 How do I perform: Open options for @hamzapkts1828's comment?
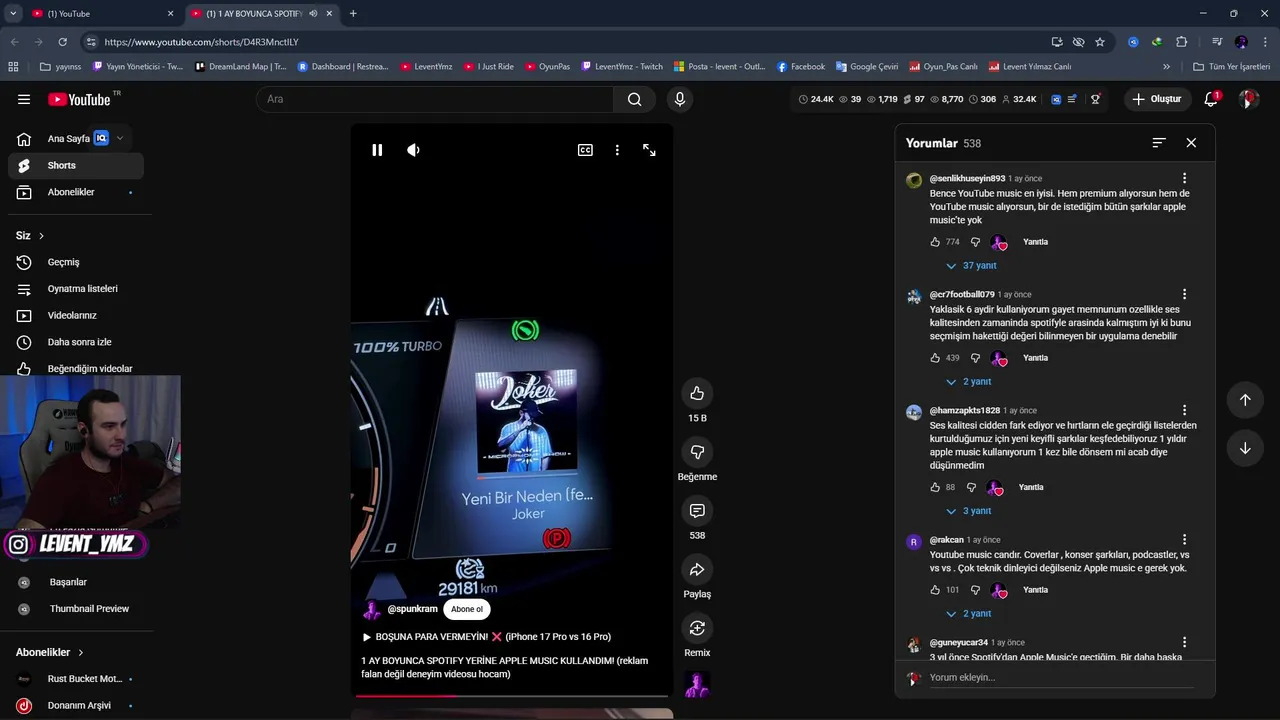coord(1185,410)
